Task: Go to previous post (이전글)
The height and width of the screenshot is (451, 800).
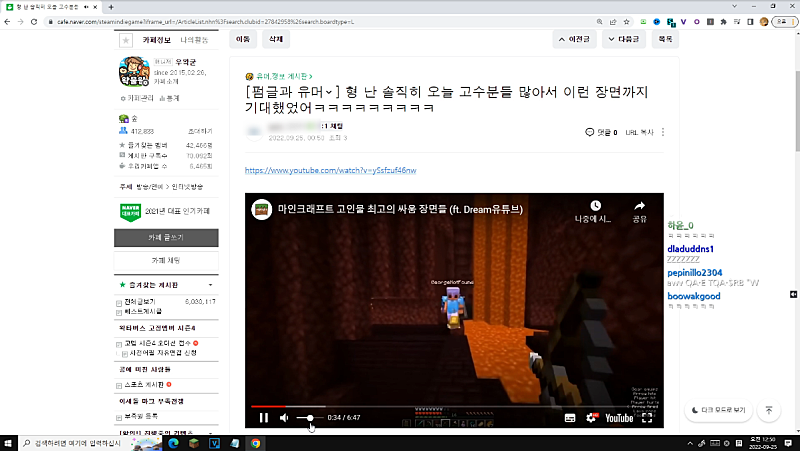Action: click(x=578, y=39)
